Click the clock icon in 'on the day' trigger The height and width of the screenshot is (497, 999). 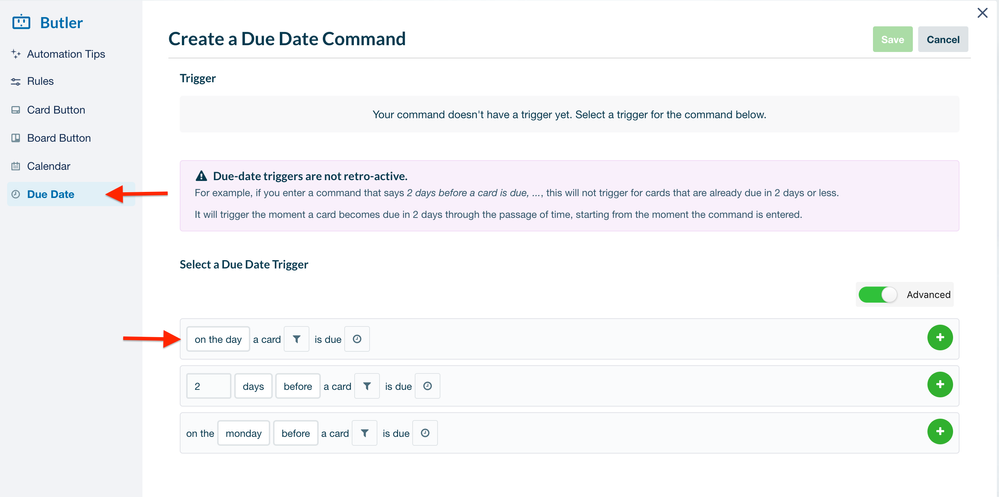coord(357,340)
